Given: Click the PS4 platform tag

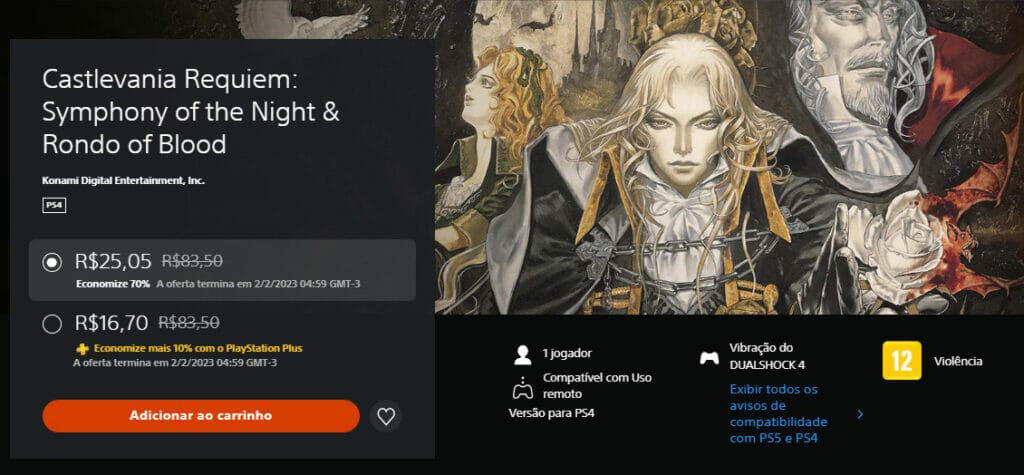Looking at the screenshot, I should coord(54,206).
